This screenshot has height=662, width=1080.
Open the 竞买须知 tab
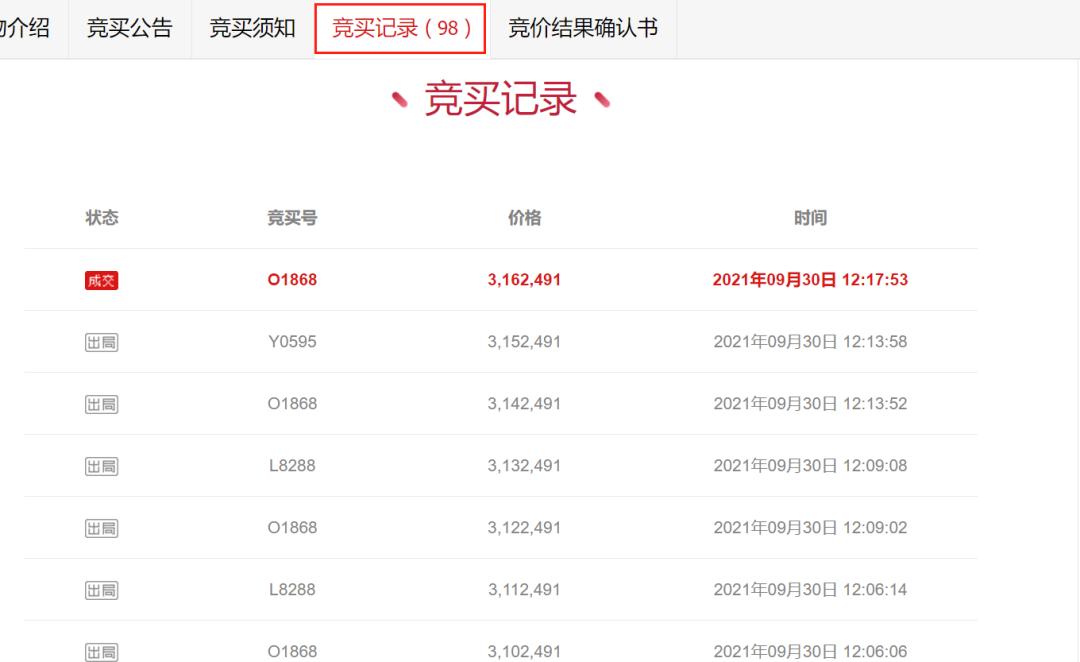coord(248,28)
